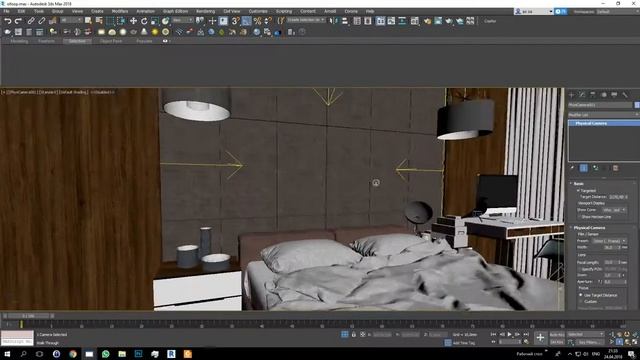Open the reference coordinate system View dropdown
Viewport: 640px width, 360px height.
182,20
